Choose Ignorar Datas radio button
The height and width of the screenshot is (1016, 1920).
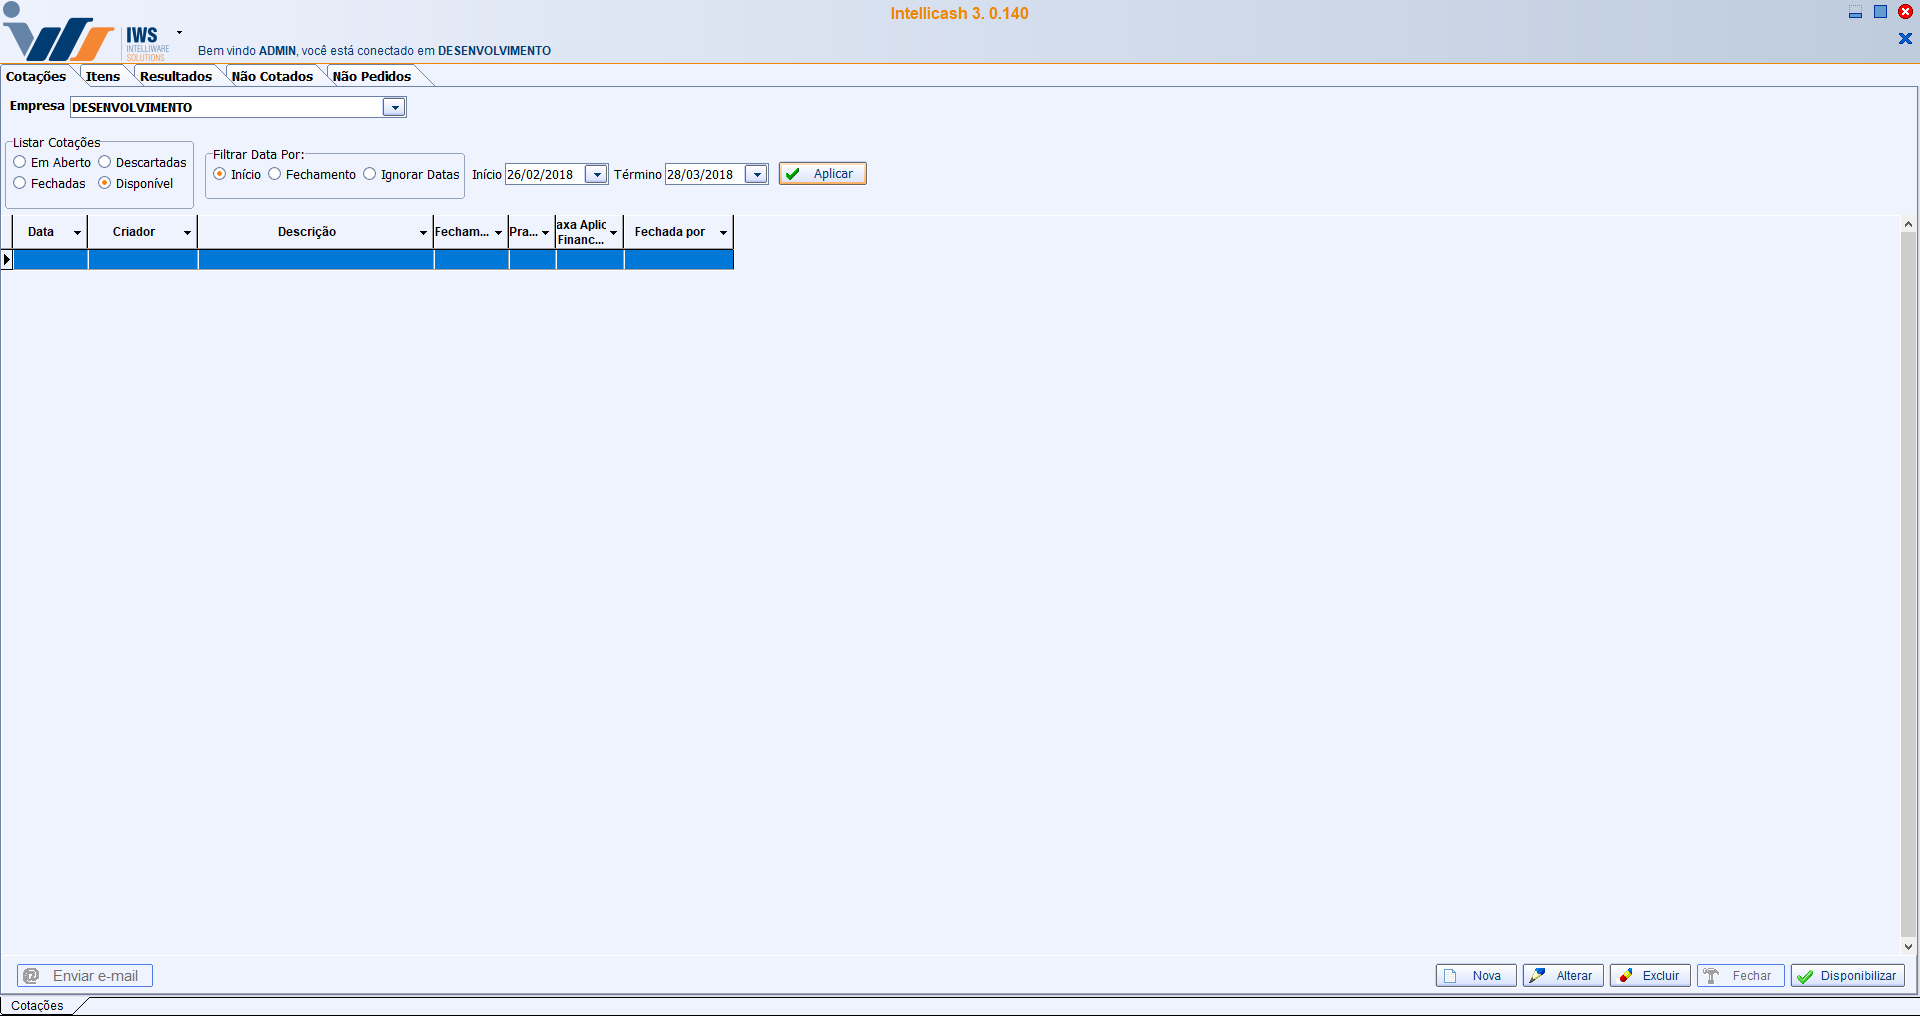370,174
